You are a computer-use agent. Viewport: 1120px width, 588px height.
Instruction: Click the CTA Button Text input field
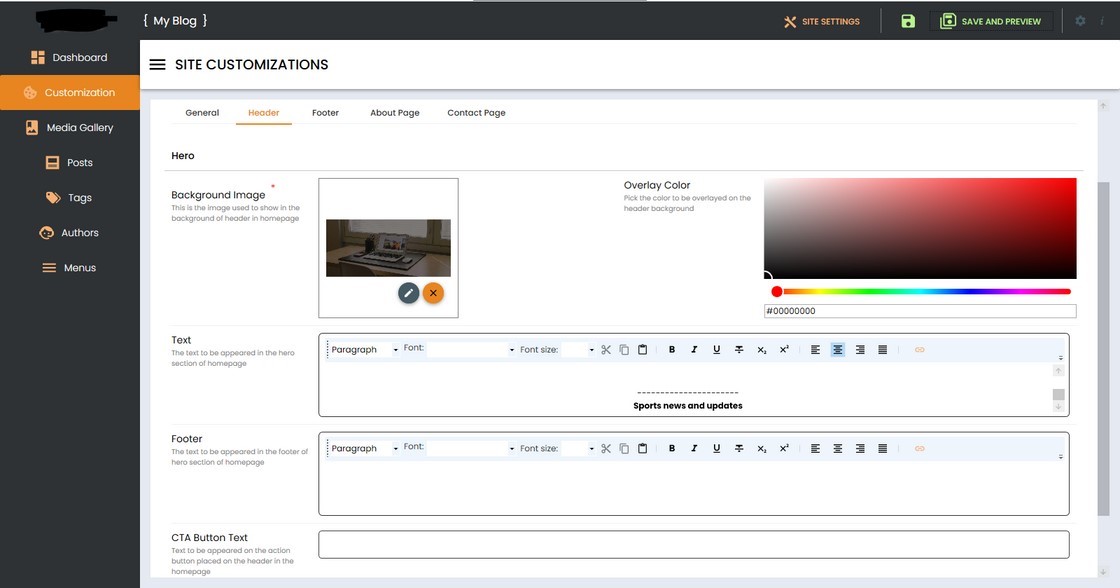(x=693, y=544)
